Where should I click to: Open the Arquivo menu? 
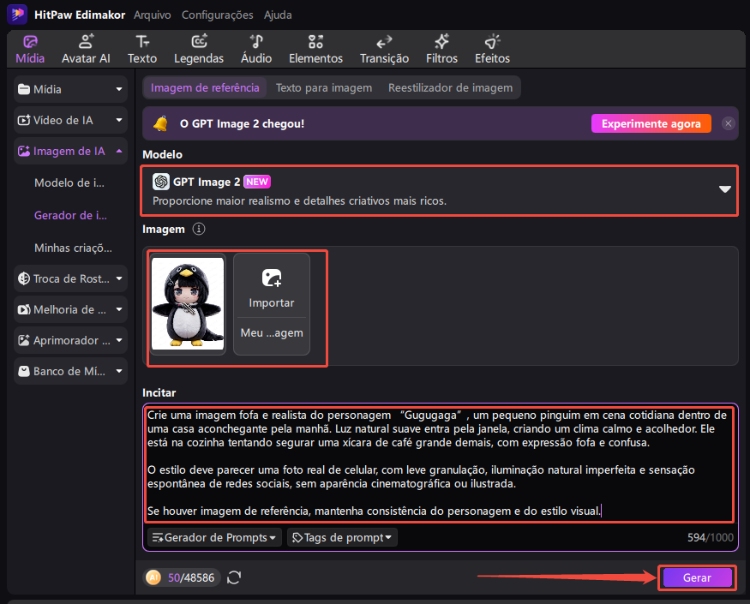(152, 15)
